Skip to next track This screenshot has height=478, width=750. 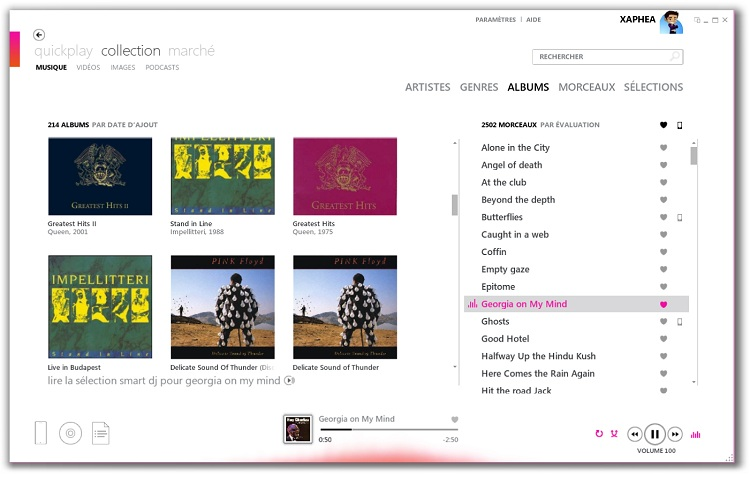click(675, 434)
